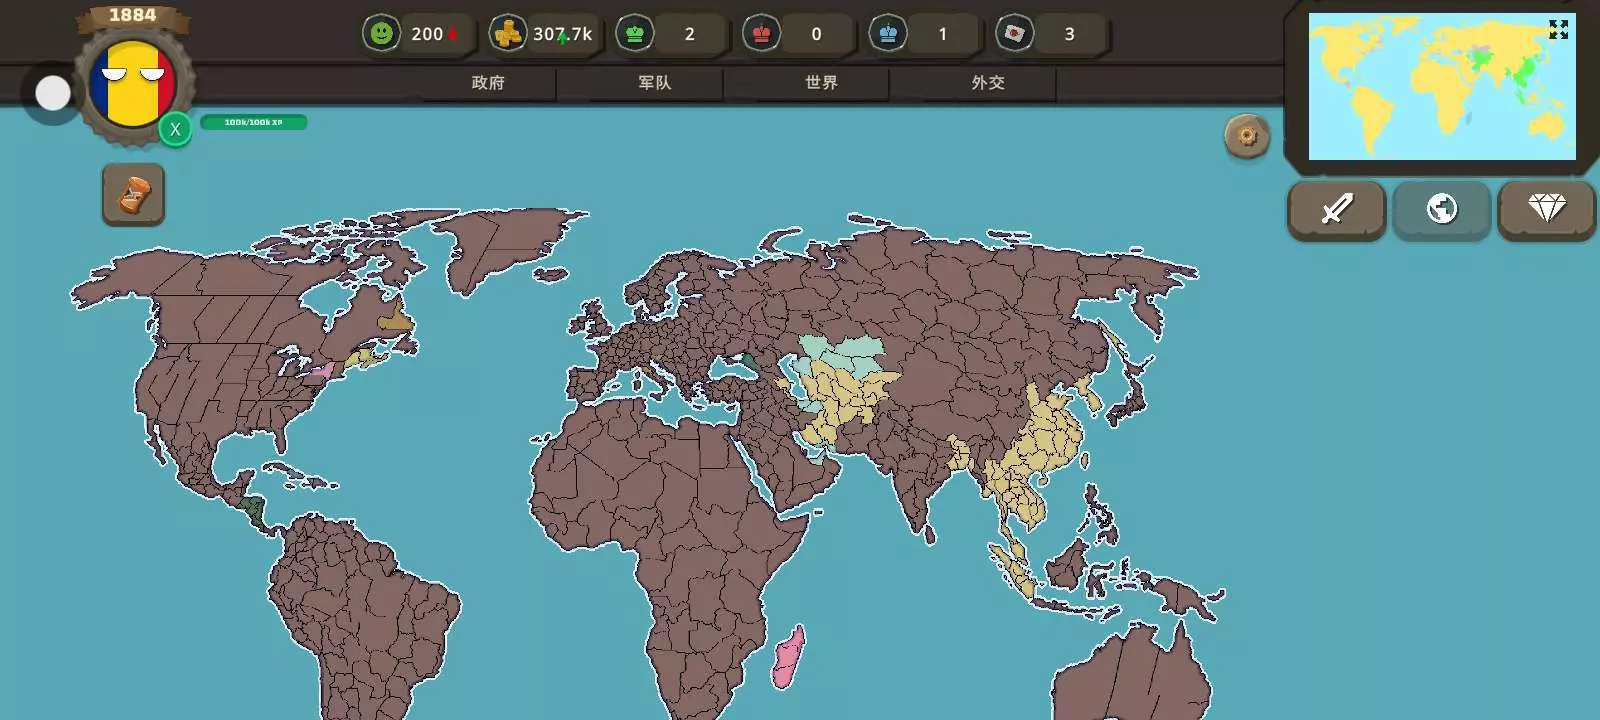The height and width of the screenshot is (720, 1600).
Task: Click the green crown counter icon
Action: click(634, 34)
